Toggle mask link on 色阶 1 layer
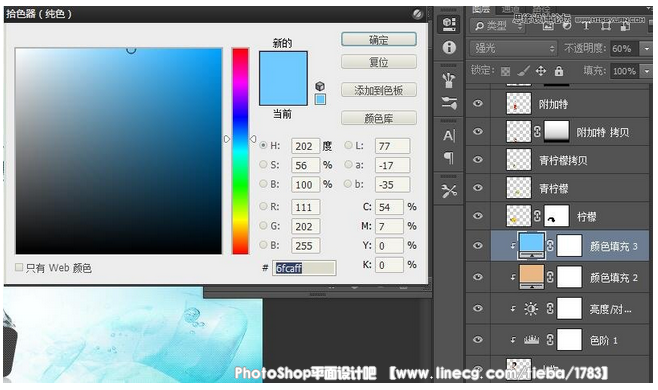658x390 pixels. tap(550, 340)
